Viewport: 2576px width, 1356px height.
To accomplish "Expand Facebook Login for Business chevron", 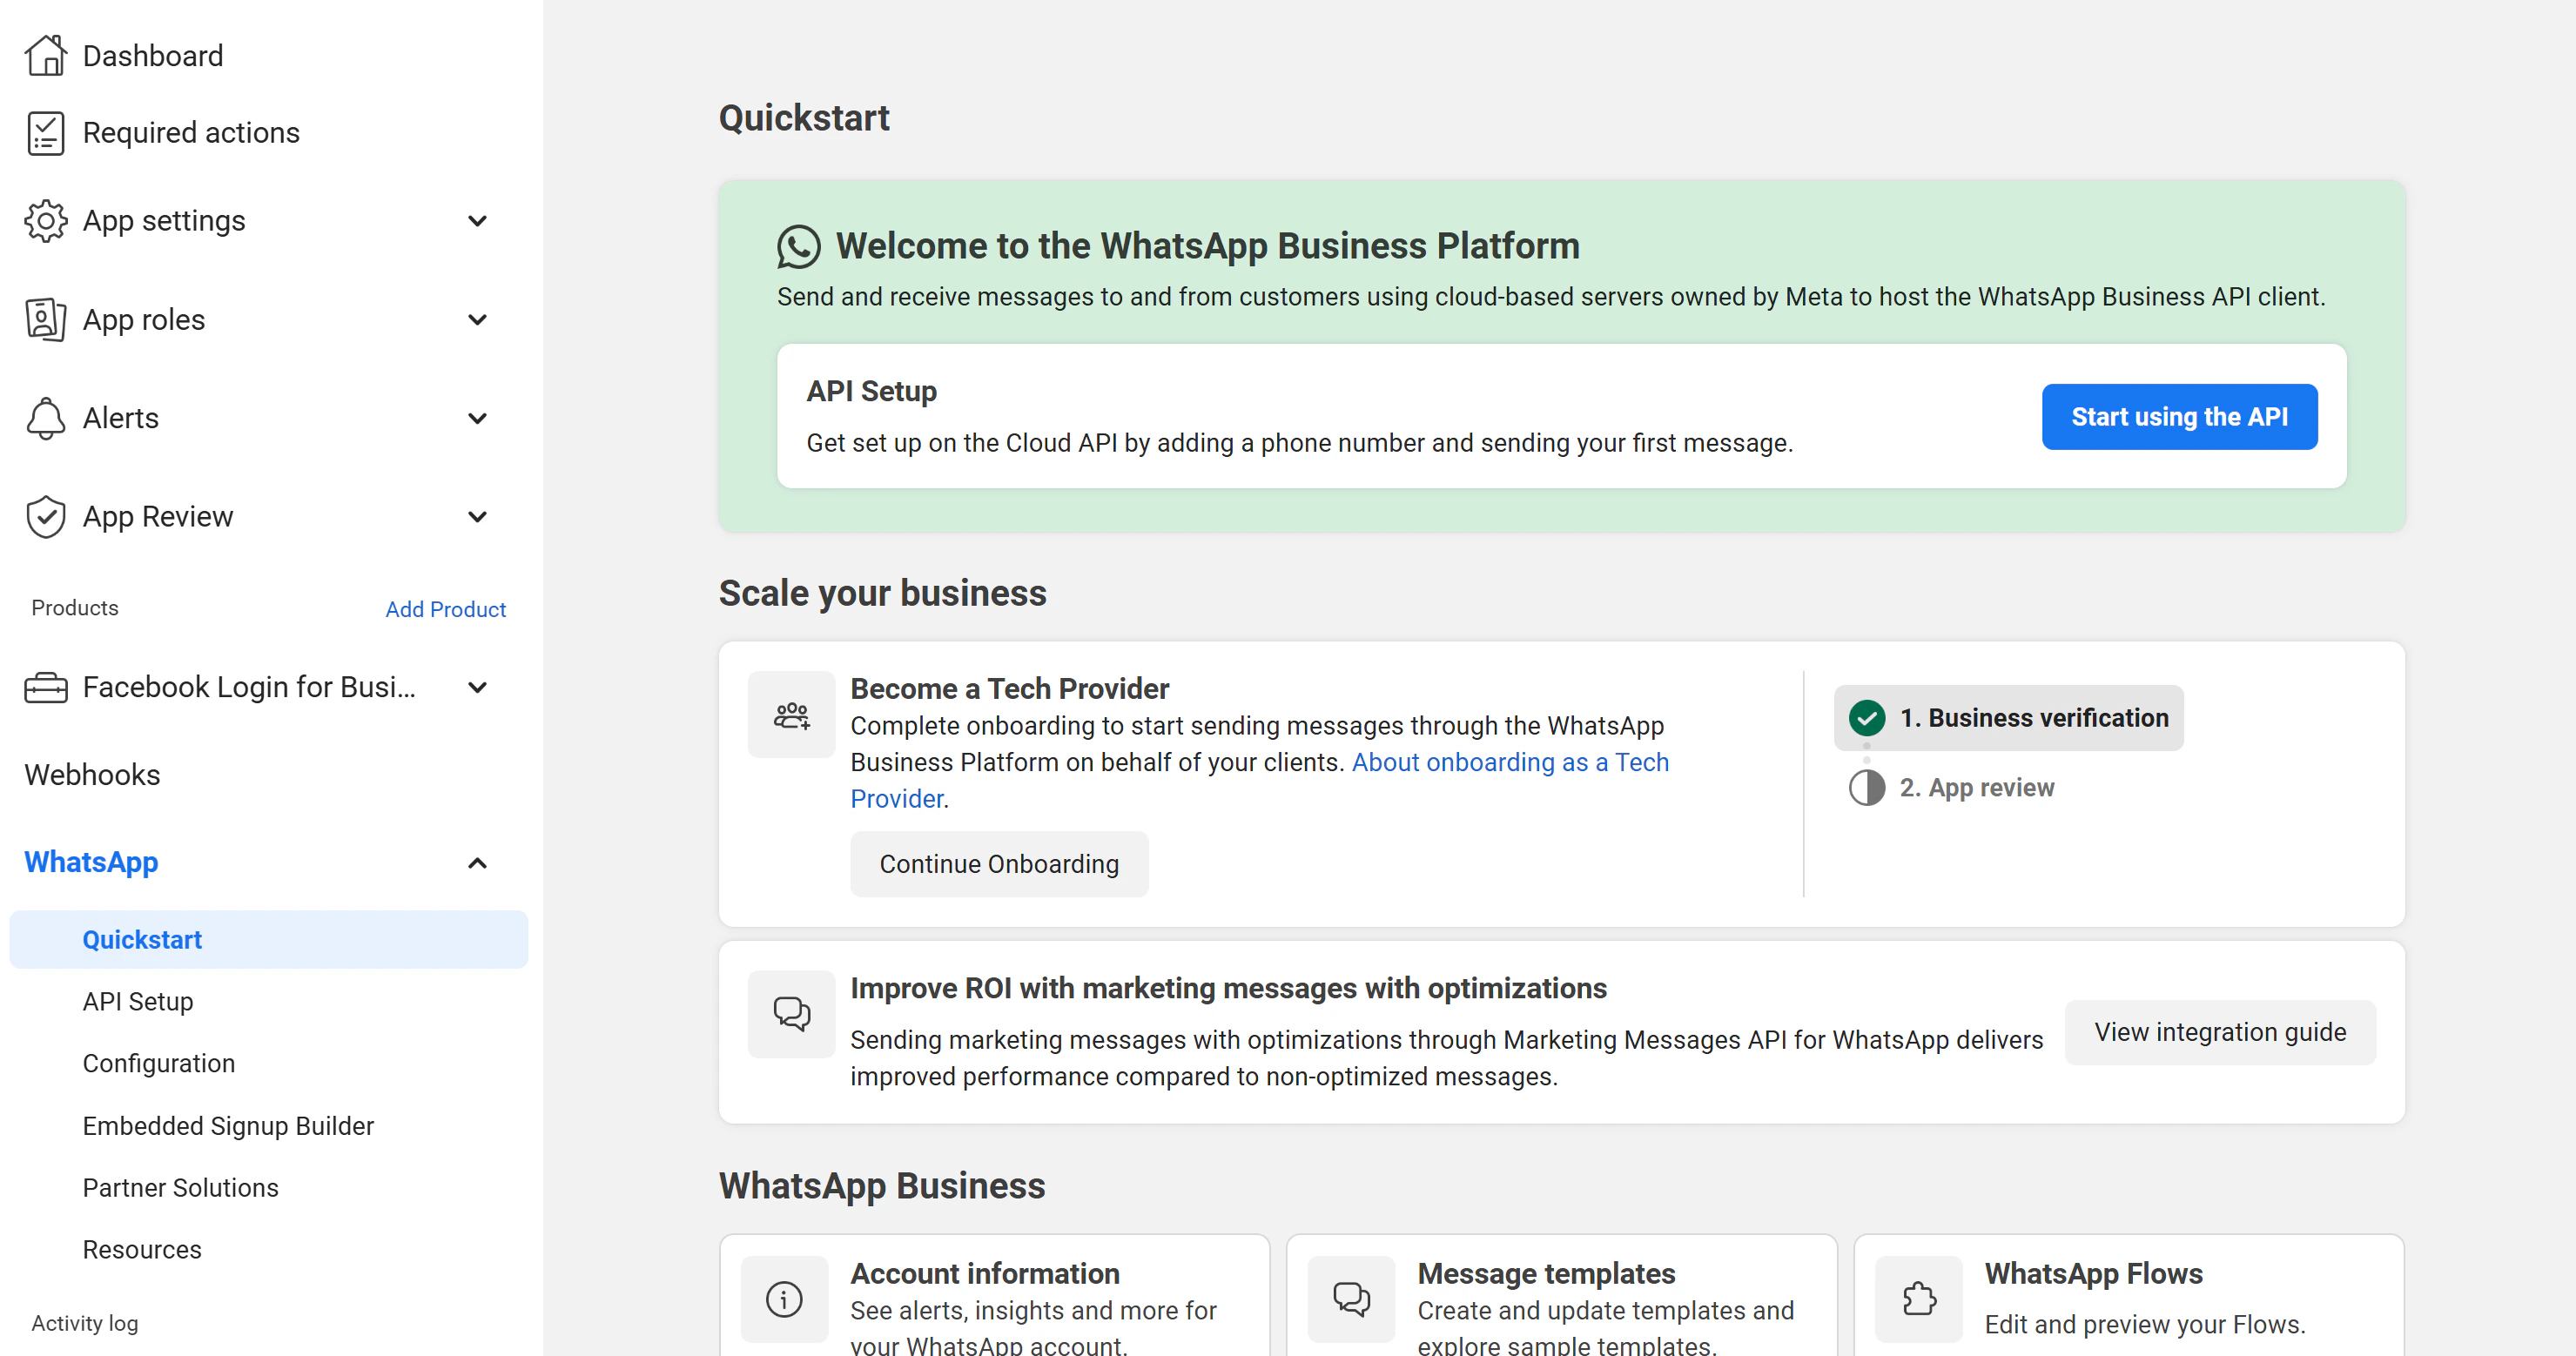I will click(x=478, y=688).
